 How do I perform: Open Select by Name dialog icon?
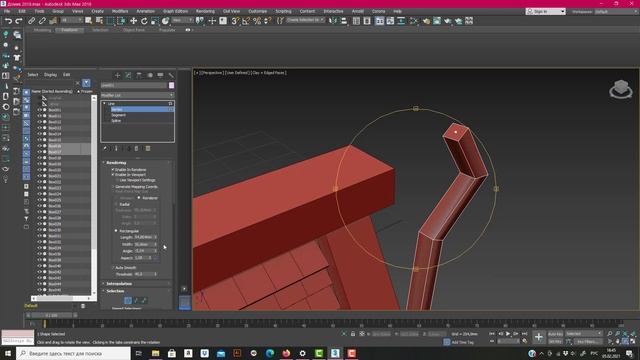tap(99, 21)
